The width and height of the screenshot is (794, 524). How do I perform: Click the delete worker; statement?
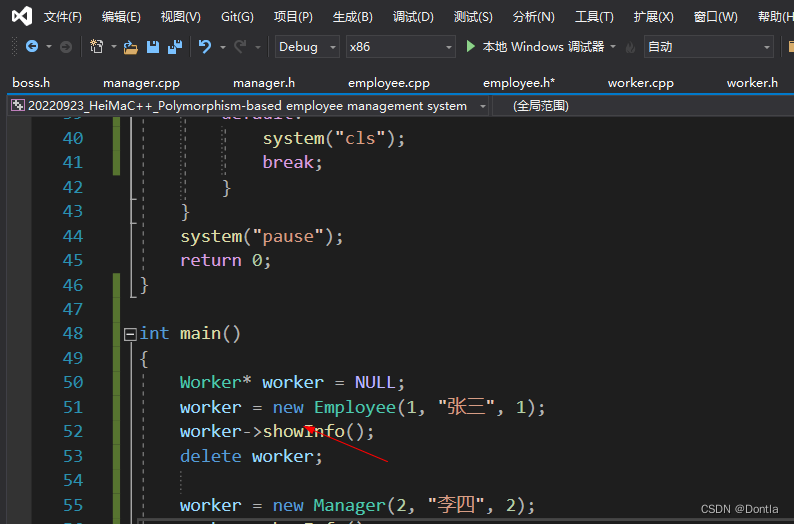(x=251, y=457)
